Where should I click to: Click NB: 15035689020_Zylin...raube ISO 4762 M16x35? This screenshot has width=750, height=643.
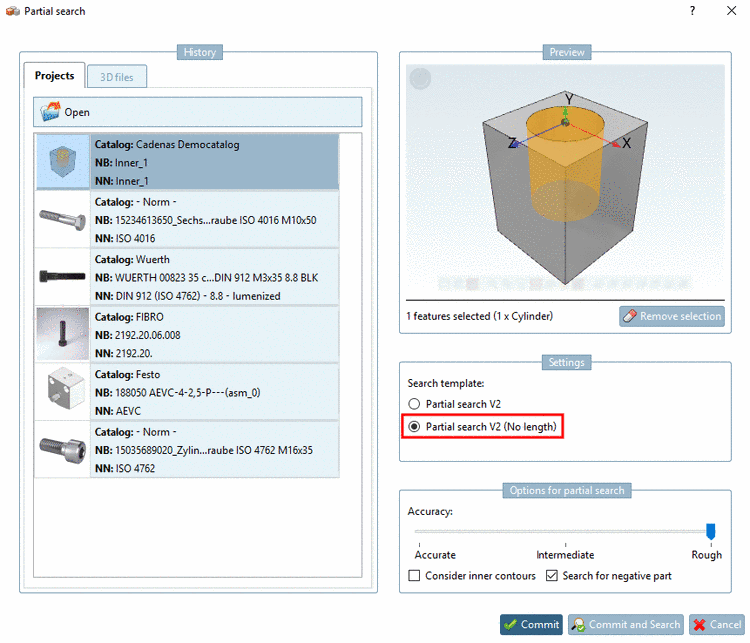(204, 450)
